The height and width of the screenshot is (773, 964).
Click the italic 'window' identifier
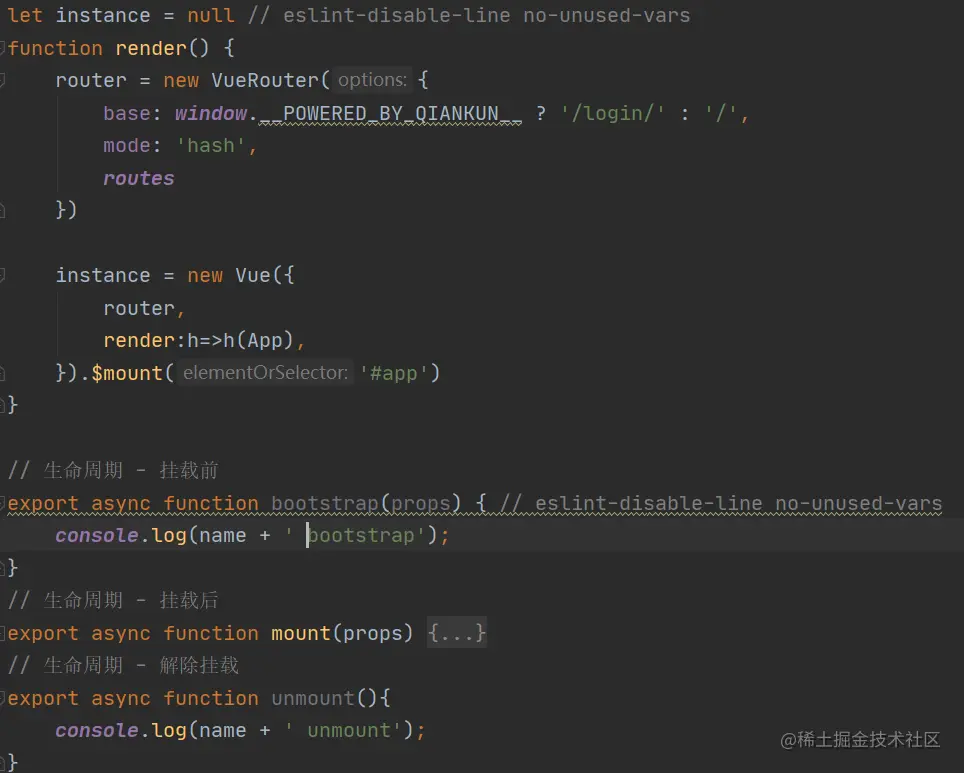(211, 113)
